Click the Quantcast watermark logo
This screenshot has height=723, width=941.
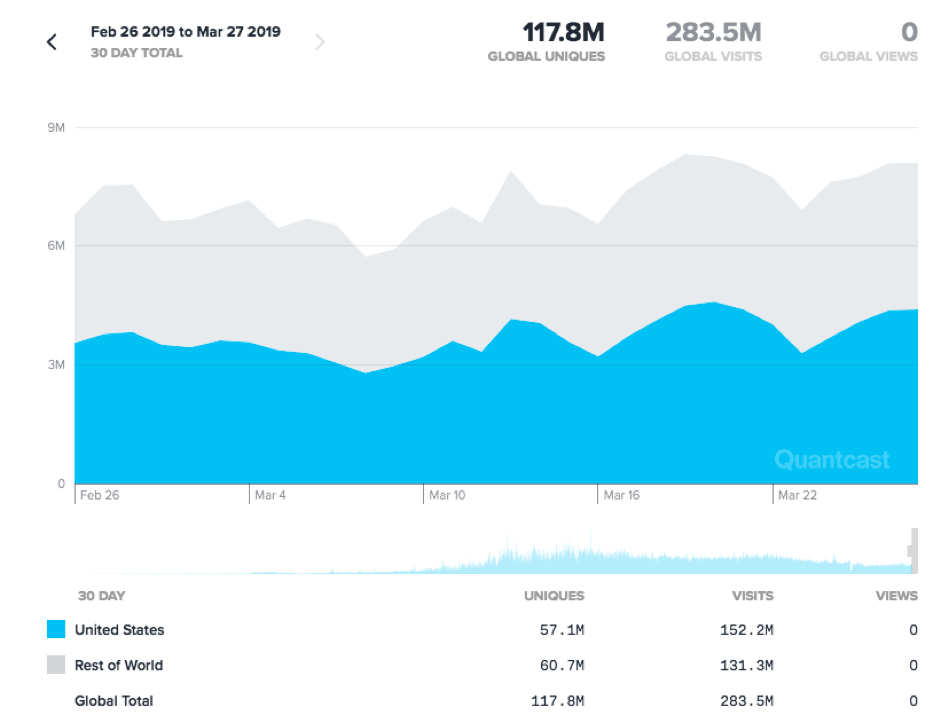point(833,459)
